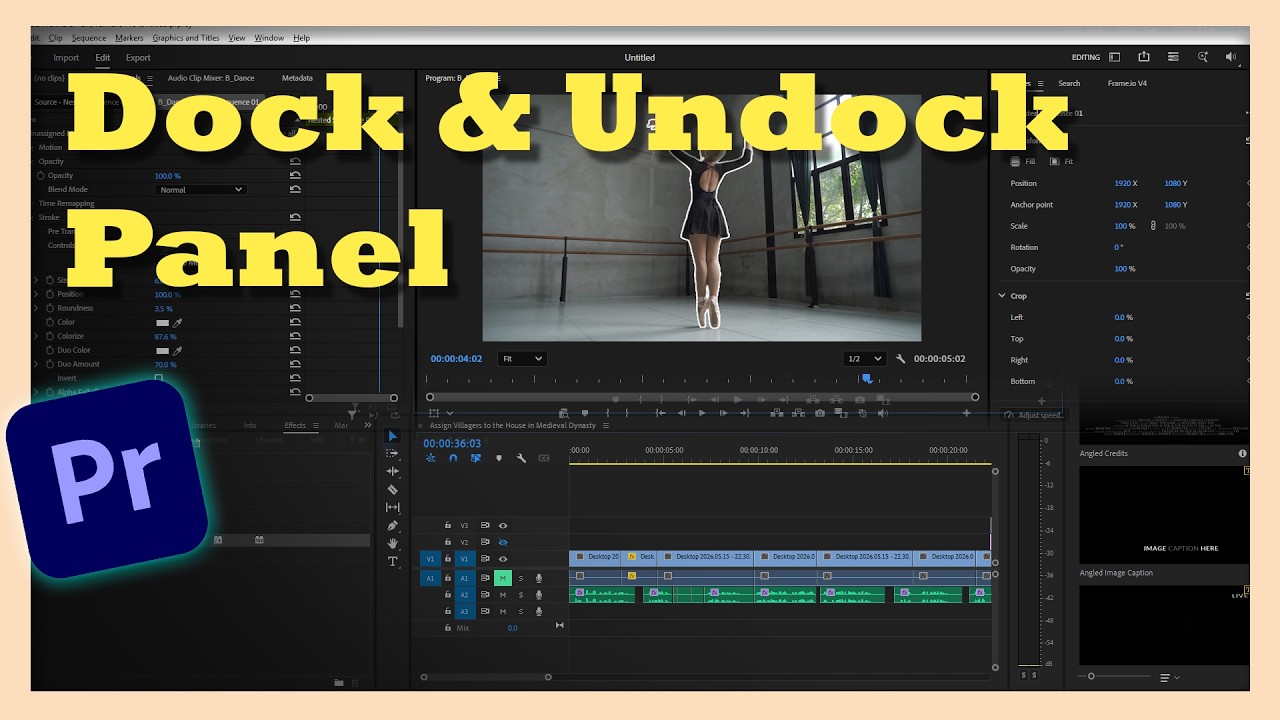Toggle V3 track lock
This screenshot has width=1280, height=720.
448,525
